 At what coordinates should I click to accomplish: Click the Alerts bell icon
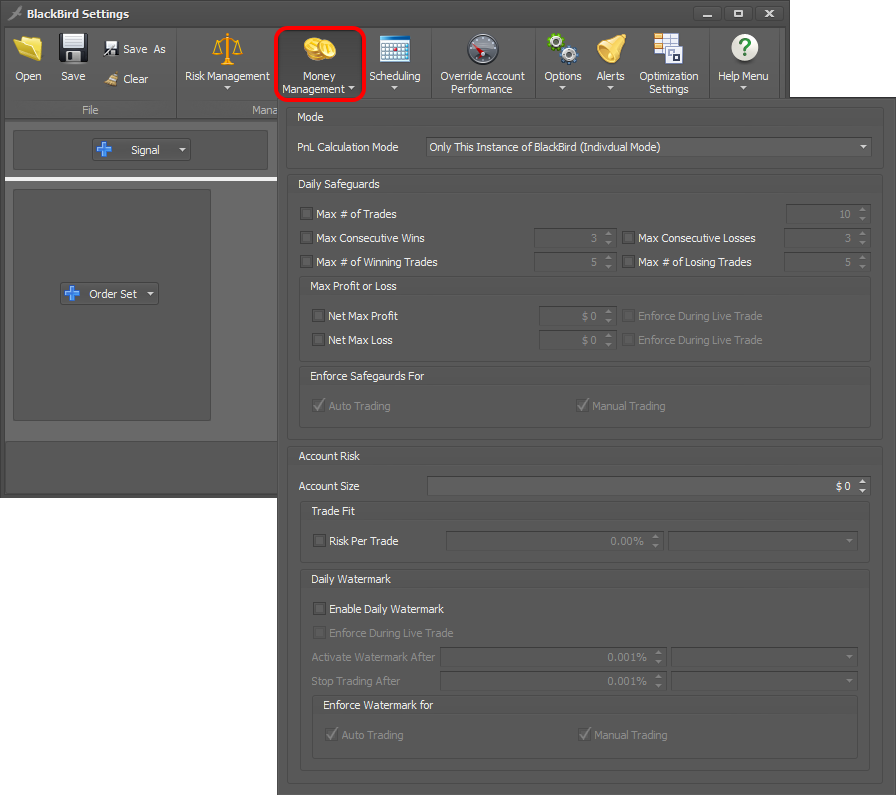[610, 49]
